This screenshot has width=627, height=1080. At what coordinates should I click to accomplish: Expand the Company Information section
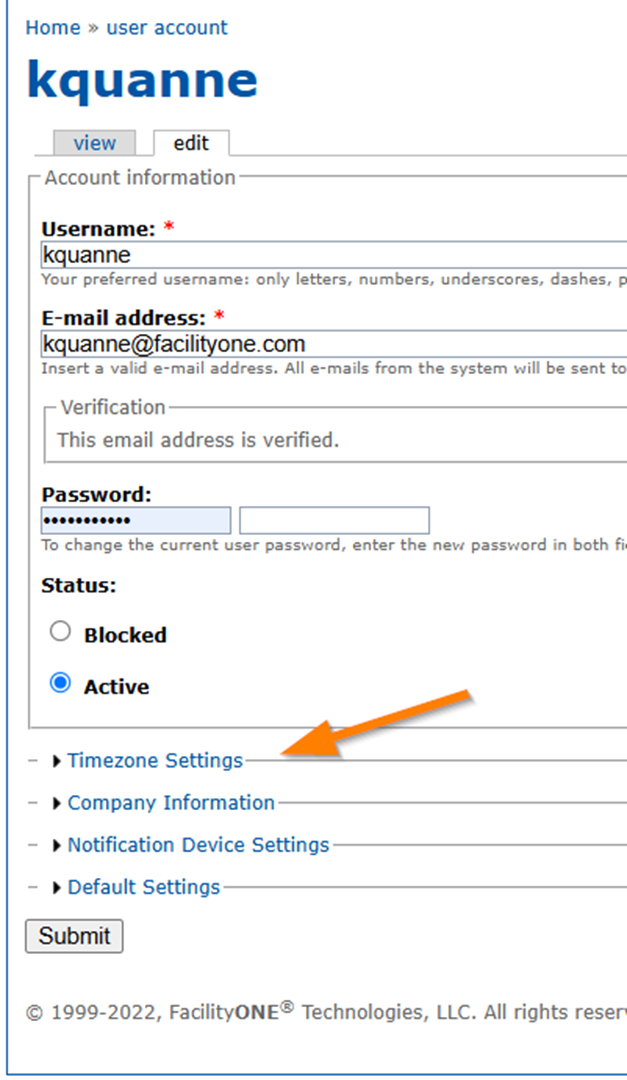pos(170,802)
